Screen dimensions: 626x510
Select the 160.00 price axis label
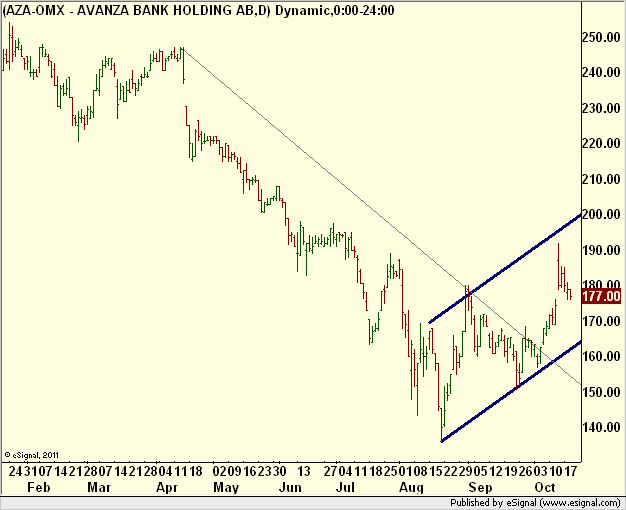pos(601,356)
